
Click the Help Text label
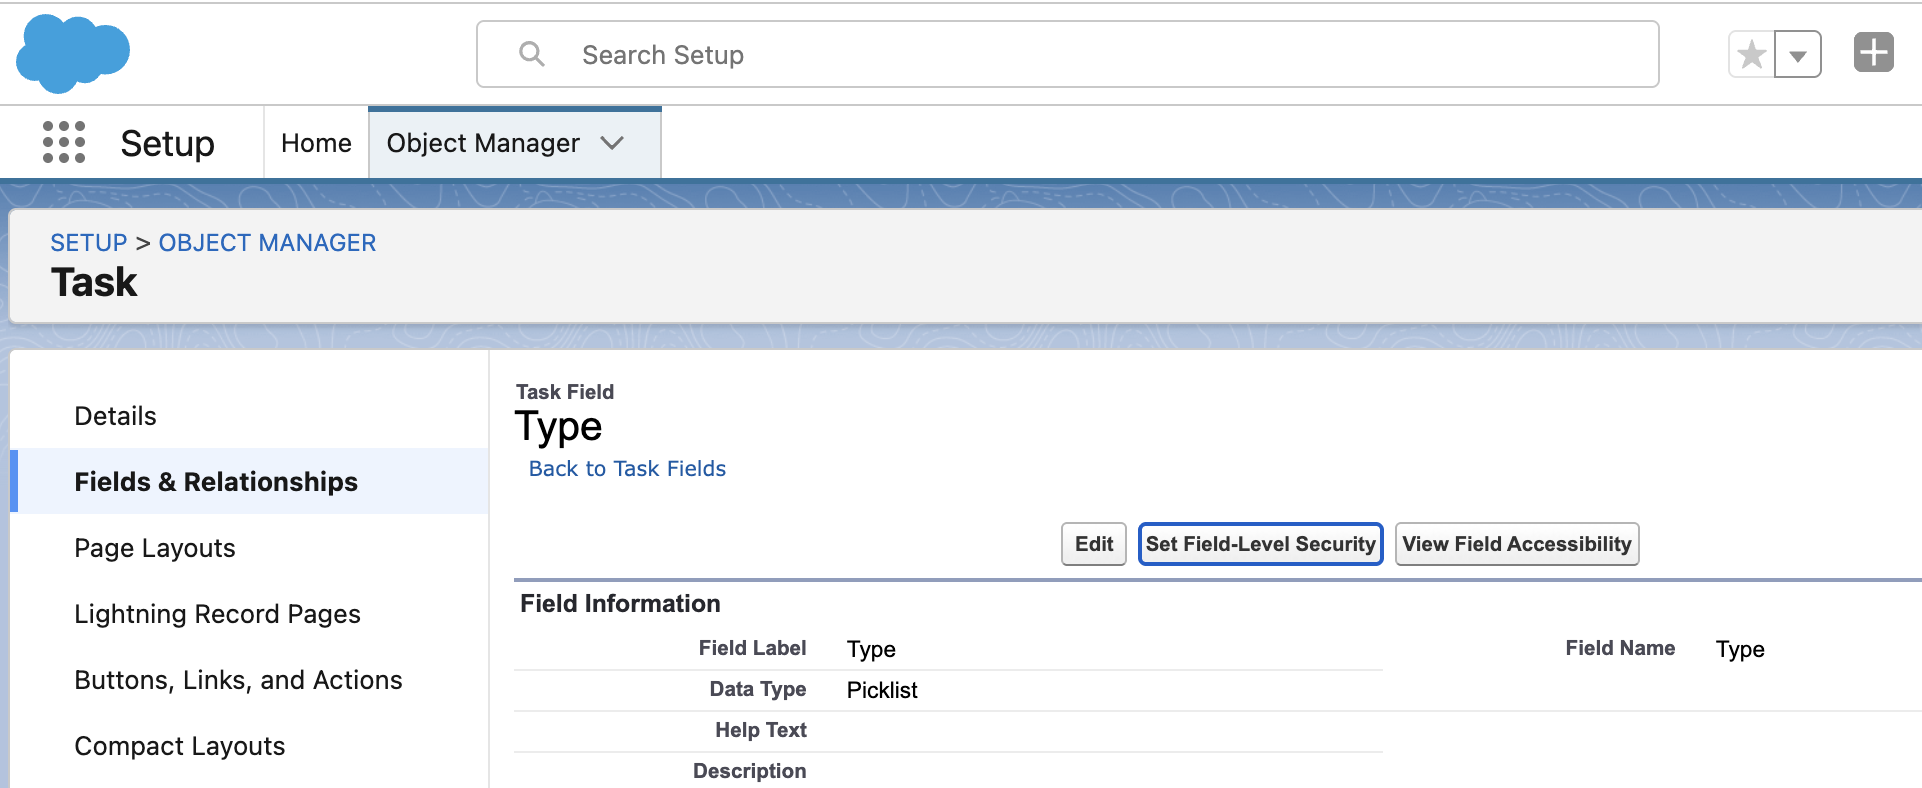(761, 730)
